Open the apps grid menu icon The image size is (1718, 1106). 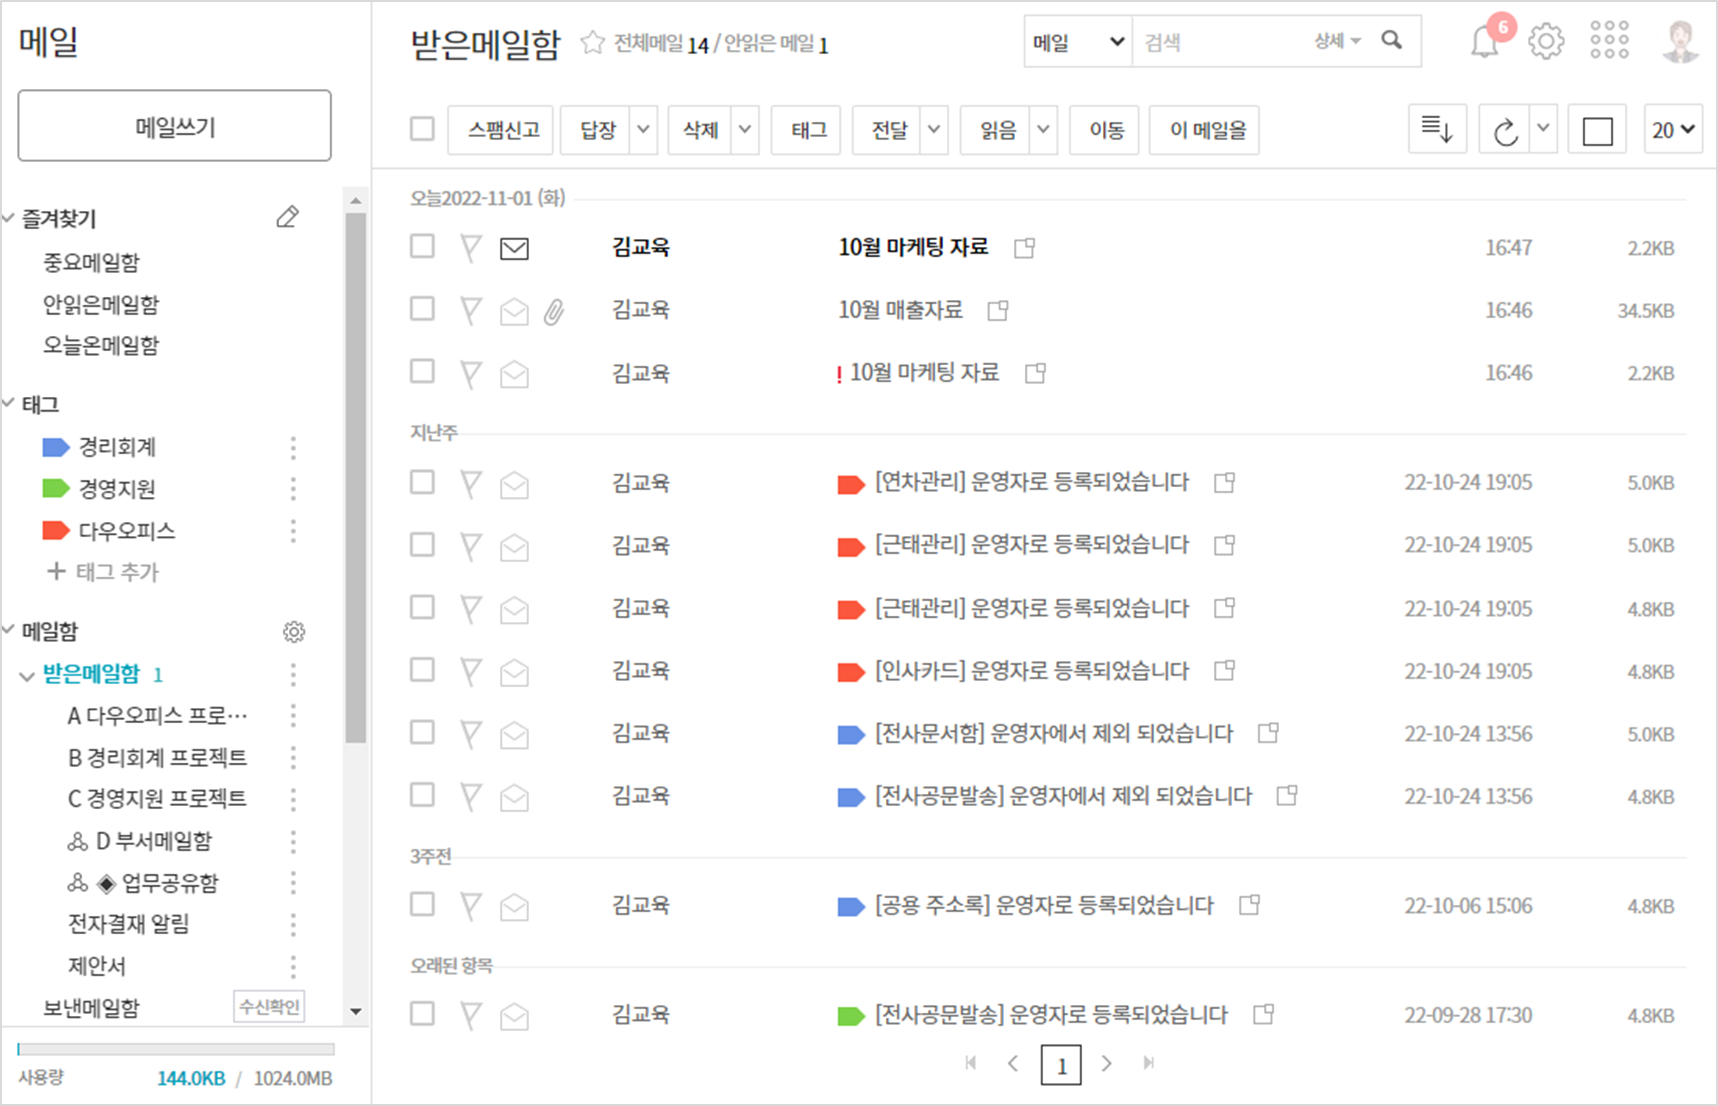pos(1609,40)
